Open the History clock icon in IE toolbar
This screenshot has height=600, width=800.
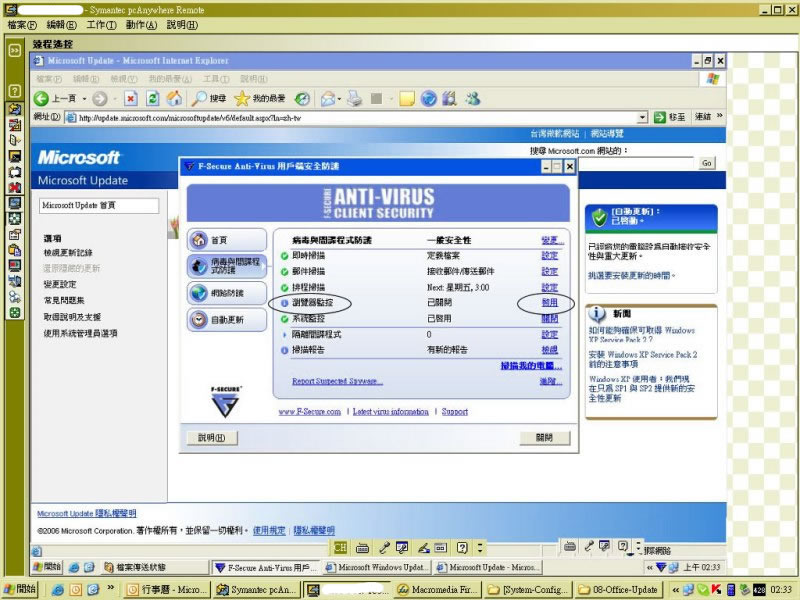pos(303,98)
